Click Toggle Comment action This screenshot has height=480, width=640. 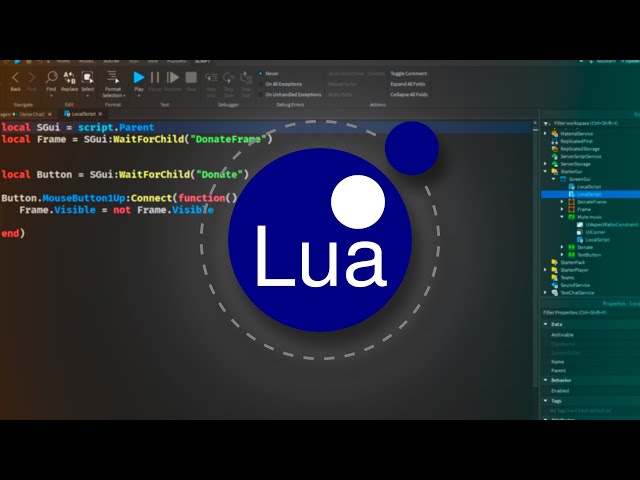pyautogui.click(x=409, y=73)
